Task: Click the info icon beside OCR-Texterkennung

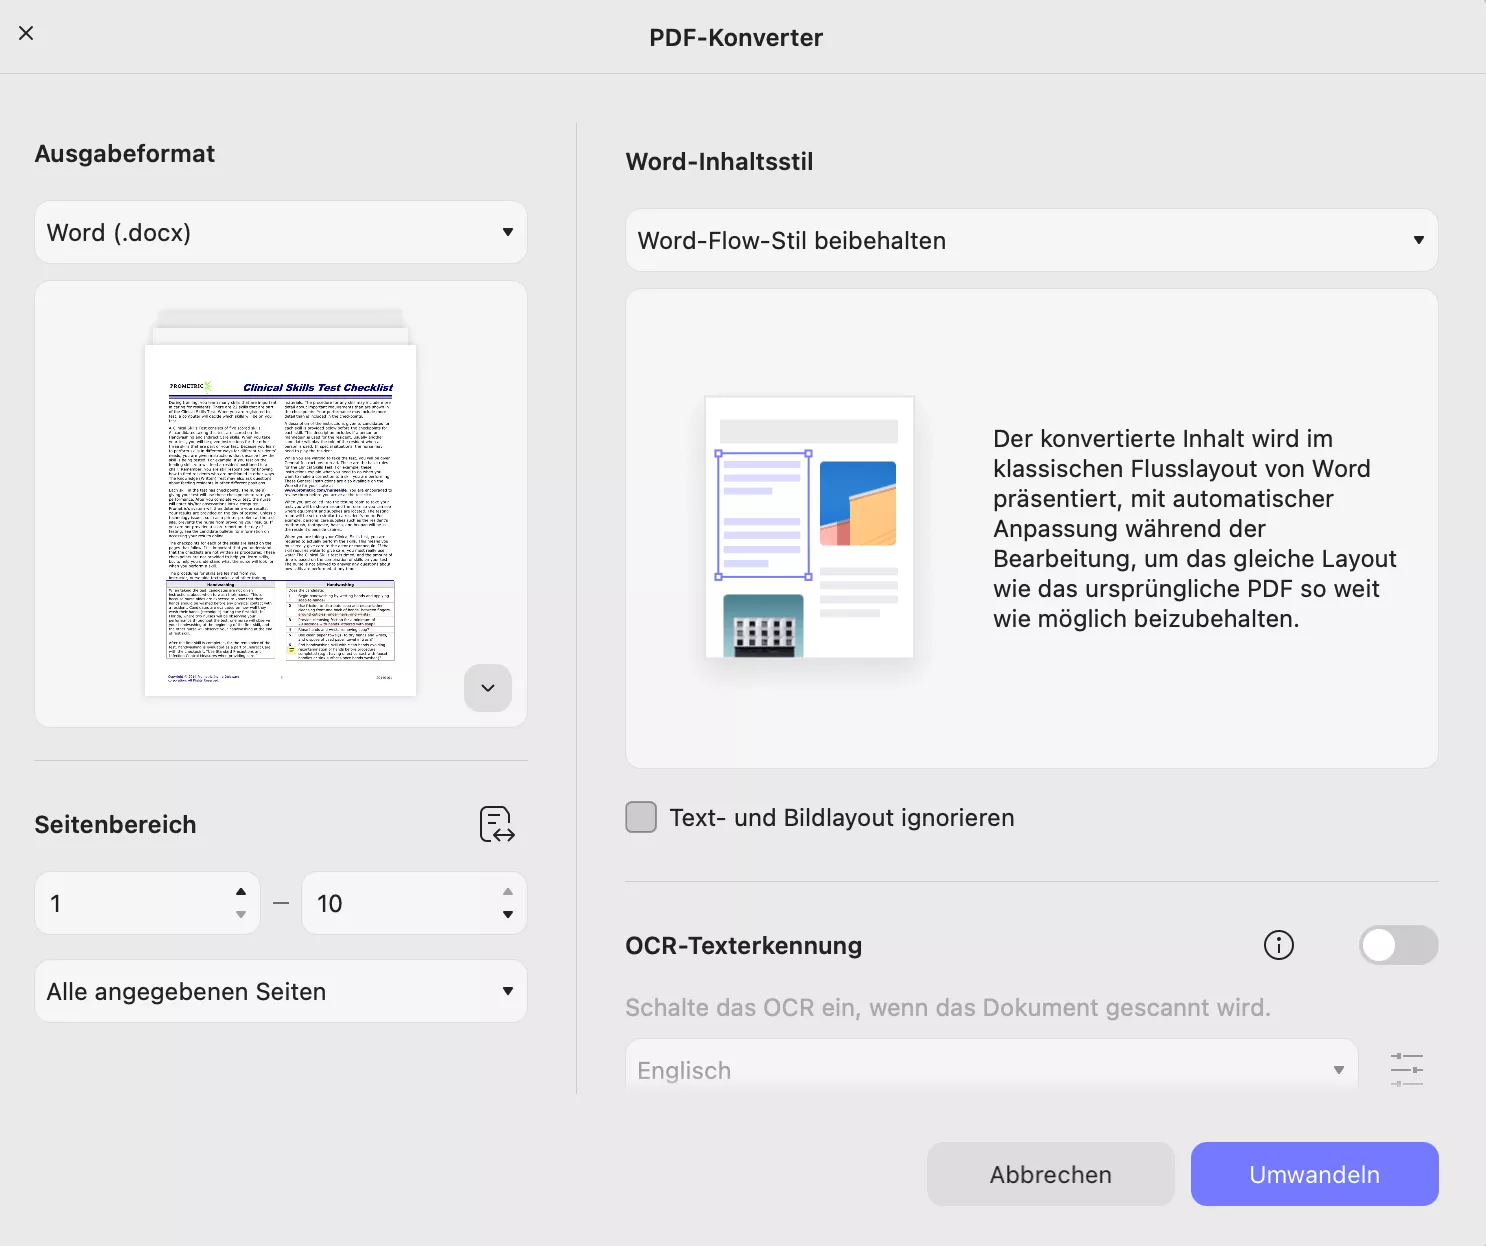Action: (x=1279, y=945)
